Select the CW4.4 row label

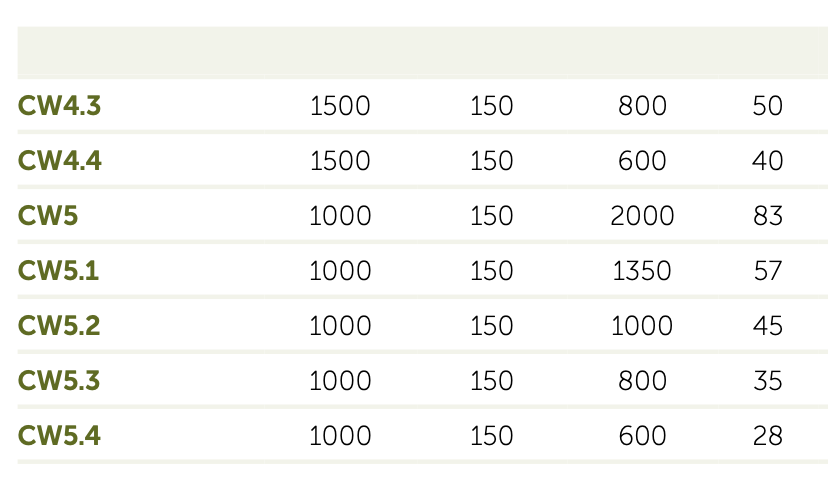[x=60, y=161]
